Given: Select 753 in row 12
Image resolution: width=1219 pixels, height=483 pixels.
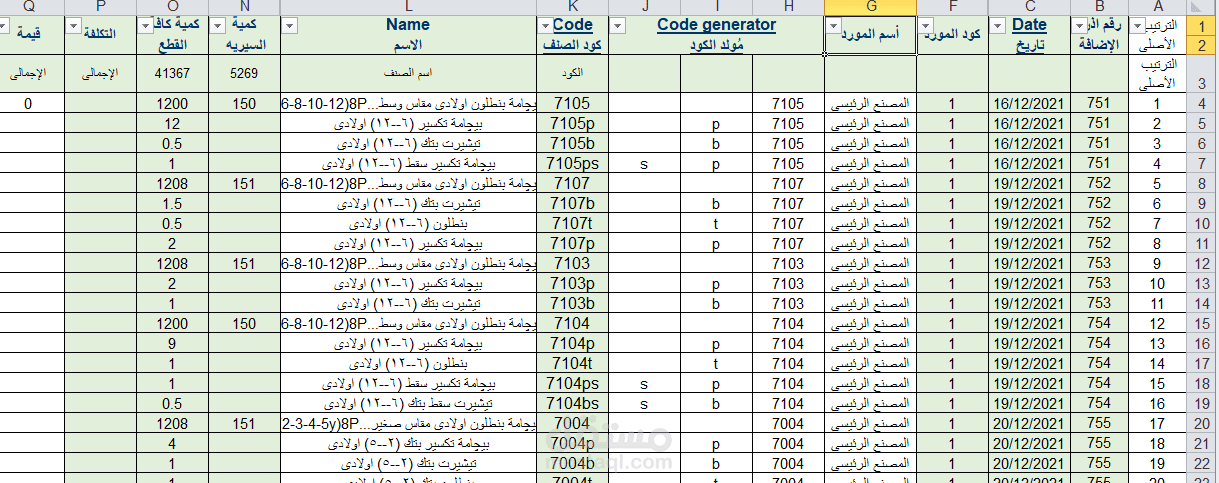Looking at the screenshot, I should coord(1099,263).
